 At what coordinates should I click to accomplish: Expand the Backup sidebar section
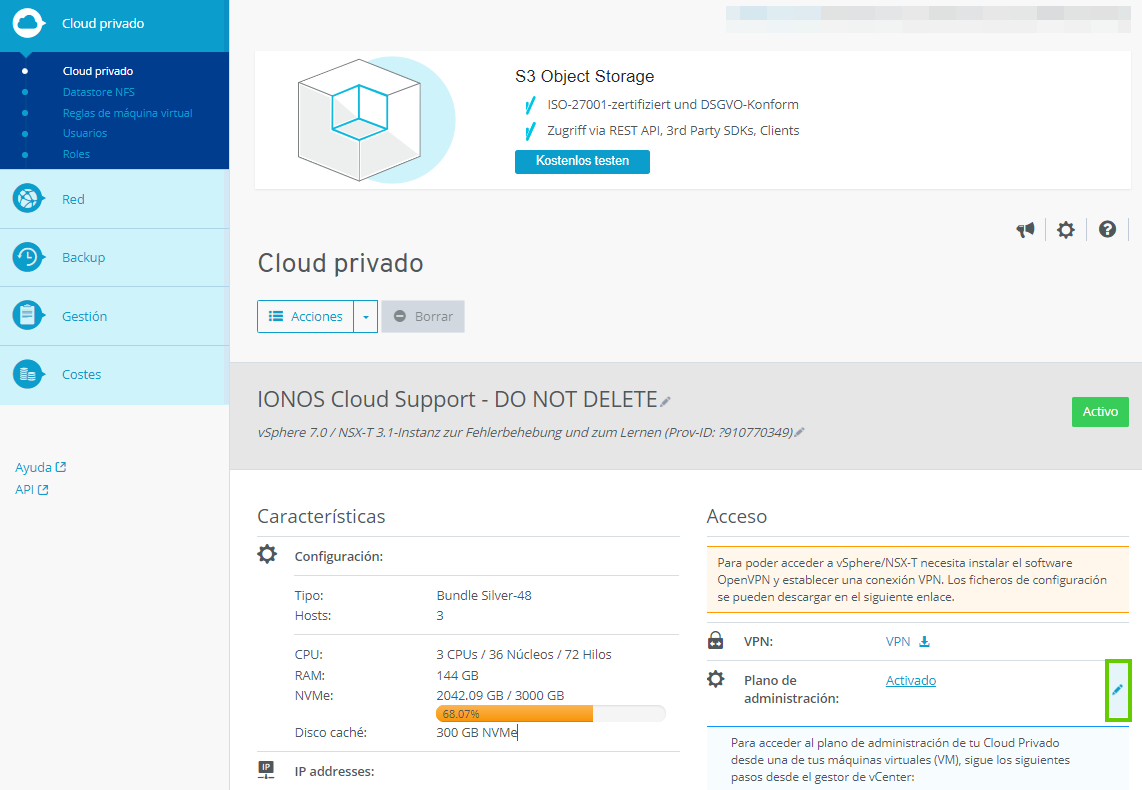pos(114,258)
